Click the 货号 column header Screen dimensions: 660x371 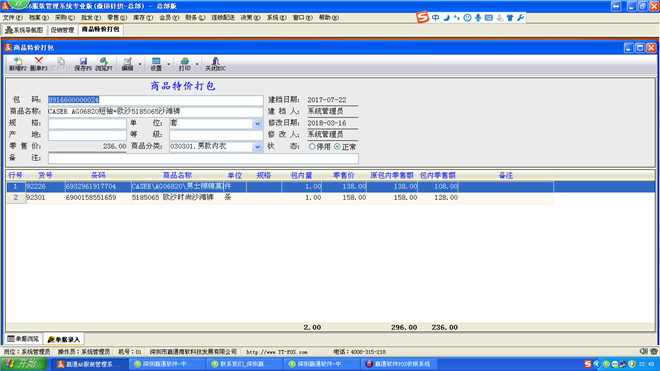(45, 175)
